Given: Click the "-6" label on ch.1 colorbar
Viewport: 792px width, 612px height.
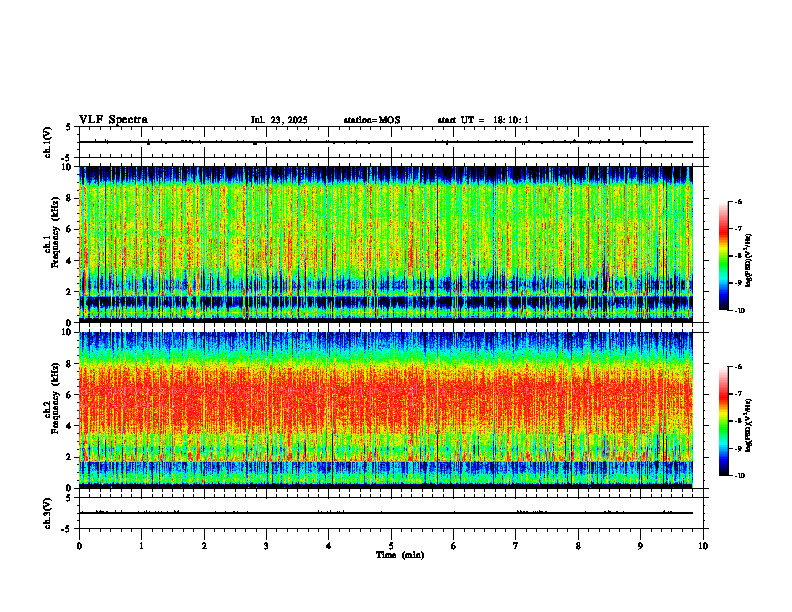Looking at the screenshot, I should click(739, 201).
